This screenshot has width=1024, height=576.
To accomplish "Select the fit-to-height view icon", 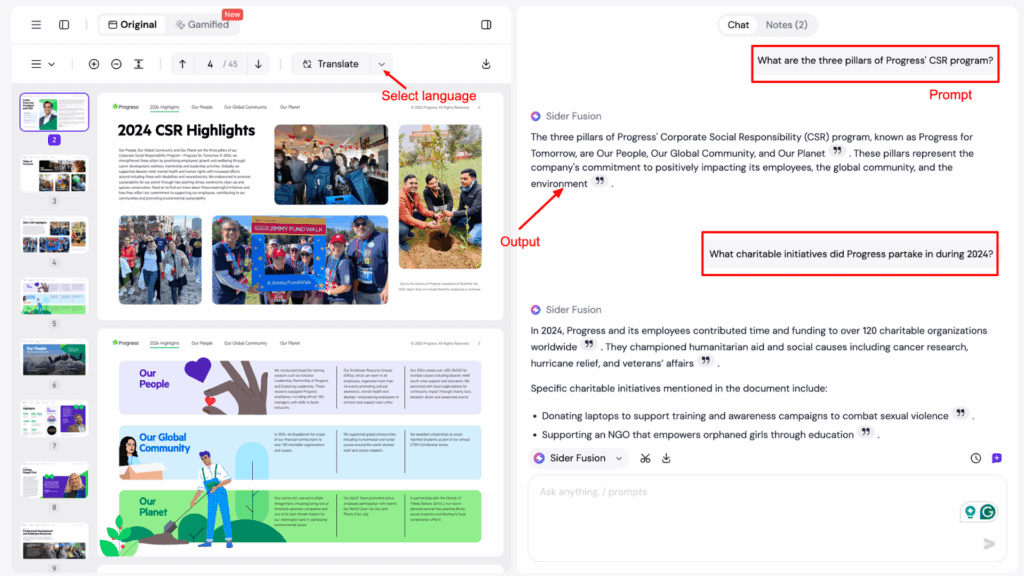I will click(137, 63).
